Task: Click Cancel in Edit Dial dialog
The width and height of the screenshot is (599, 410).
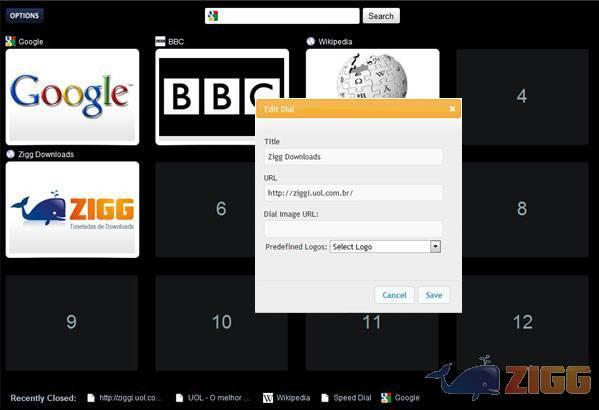Action: [394, 295]
